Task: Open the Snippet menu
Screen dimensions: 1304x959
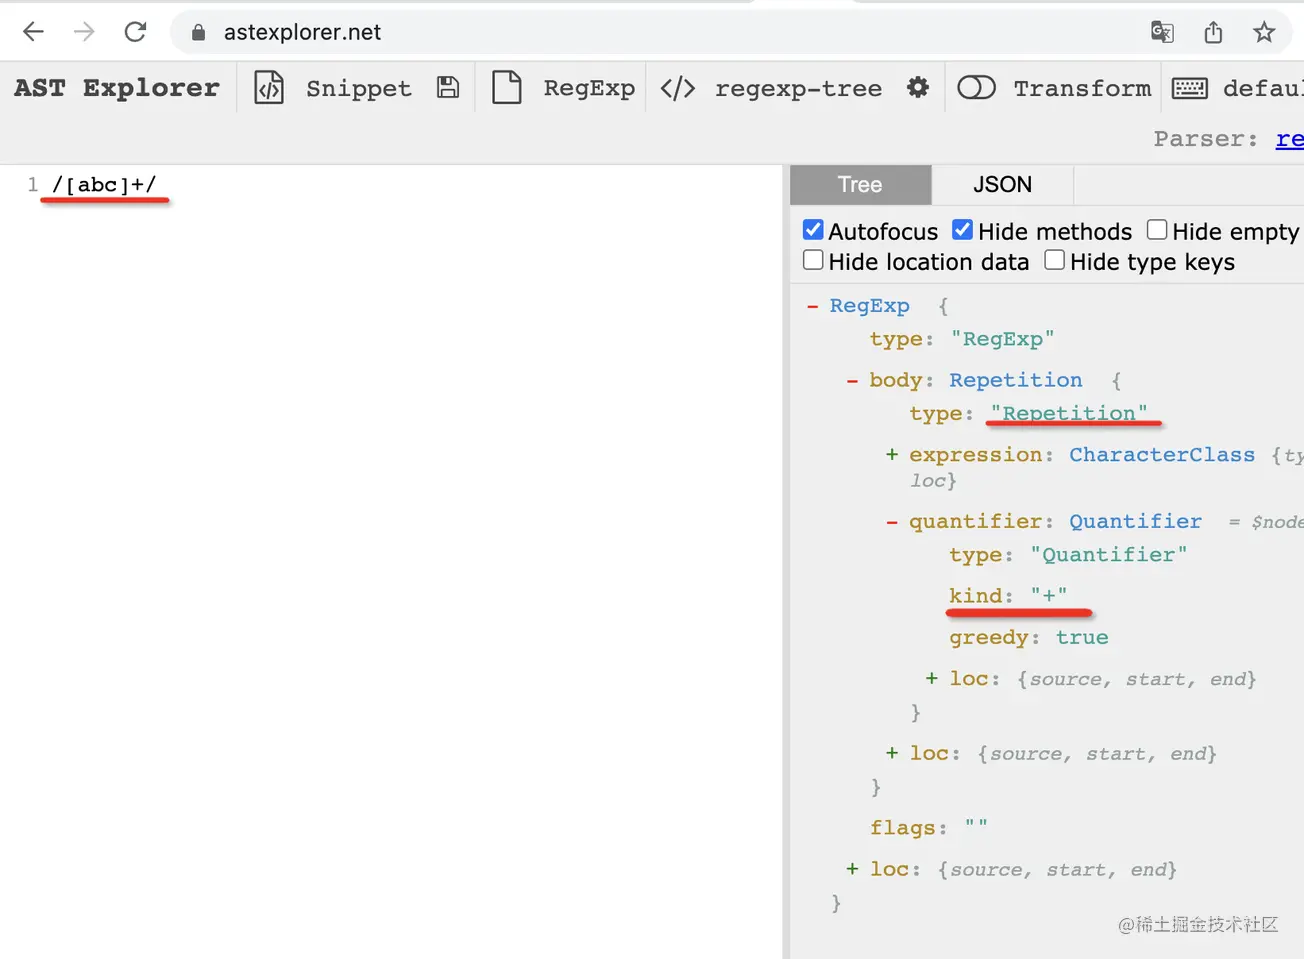Action: pos(358,88)
